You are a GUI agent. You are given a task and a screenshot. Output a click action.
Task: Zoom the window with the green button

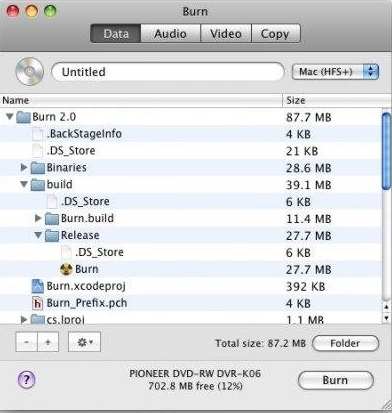(x=50, y=11)
